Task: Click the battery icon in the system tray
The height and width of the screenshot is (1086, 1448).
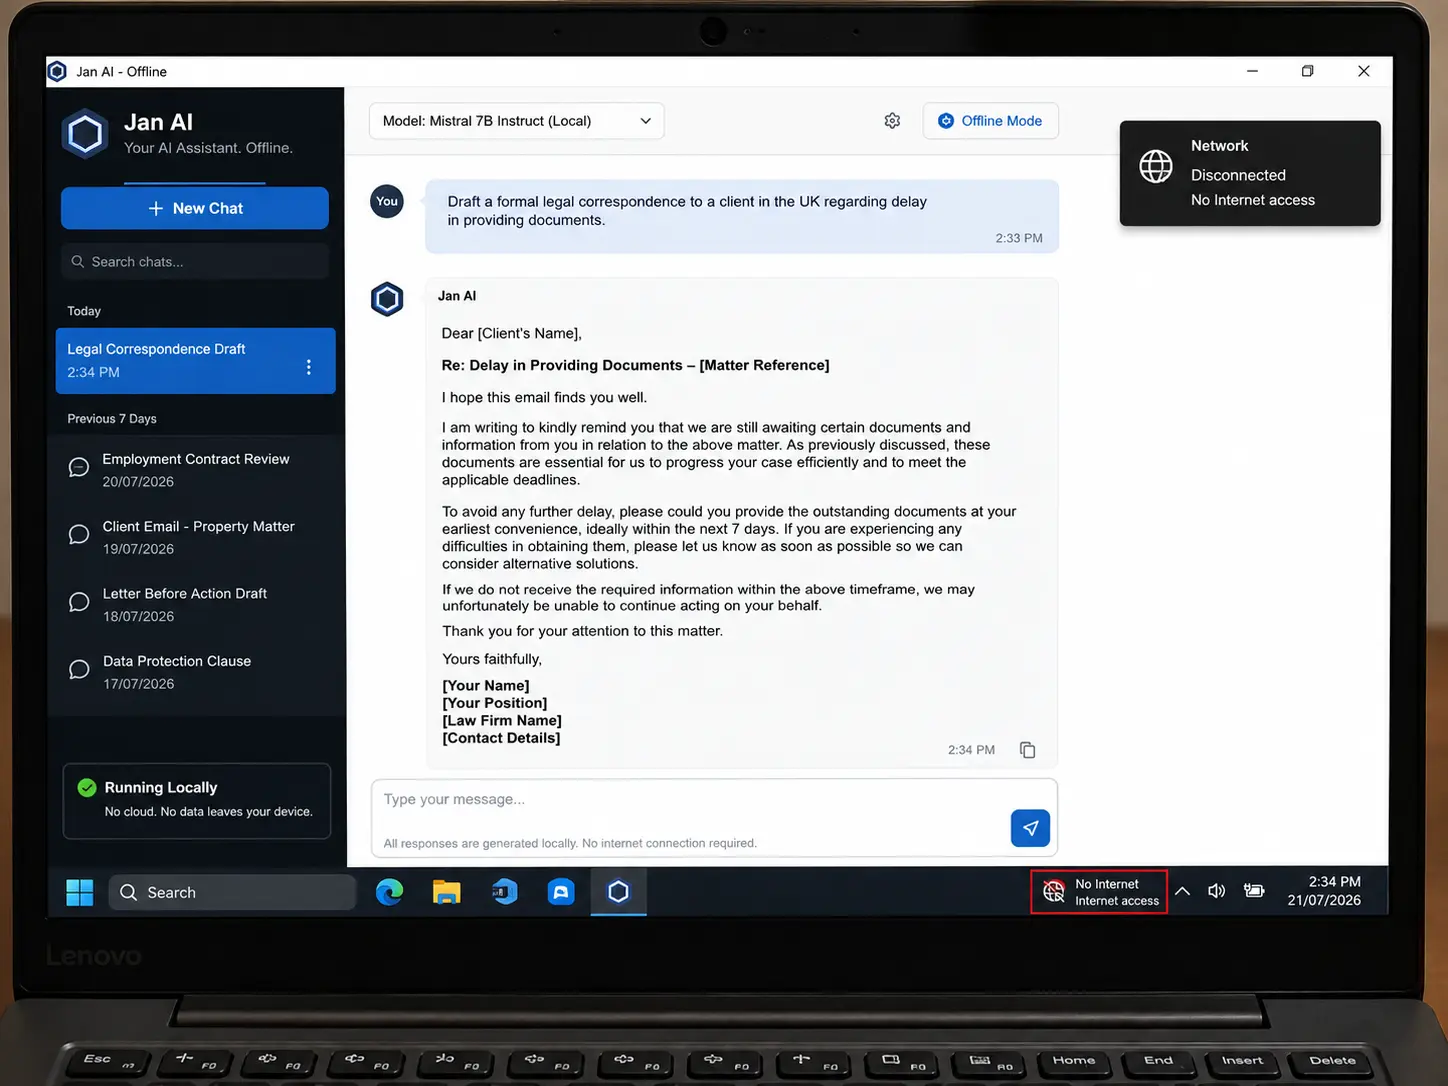Action: tap(1254, 891)
